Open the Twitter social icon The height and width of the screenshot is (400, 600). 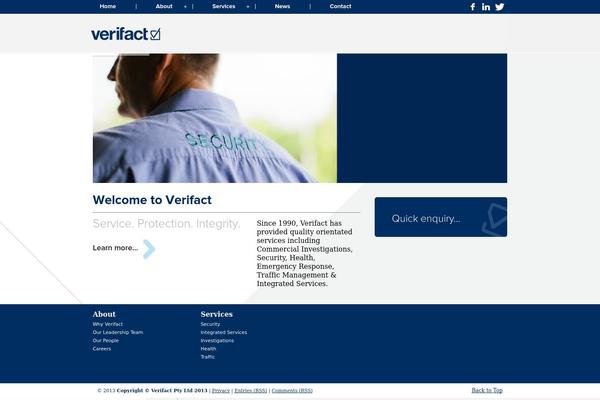click(500, 7)
